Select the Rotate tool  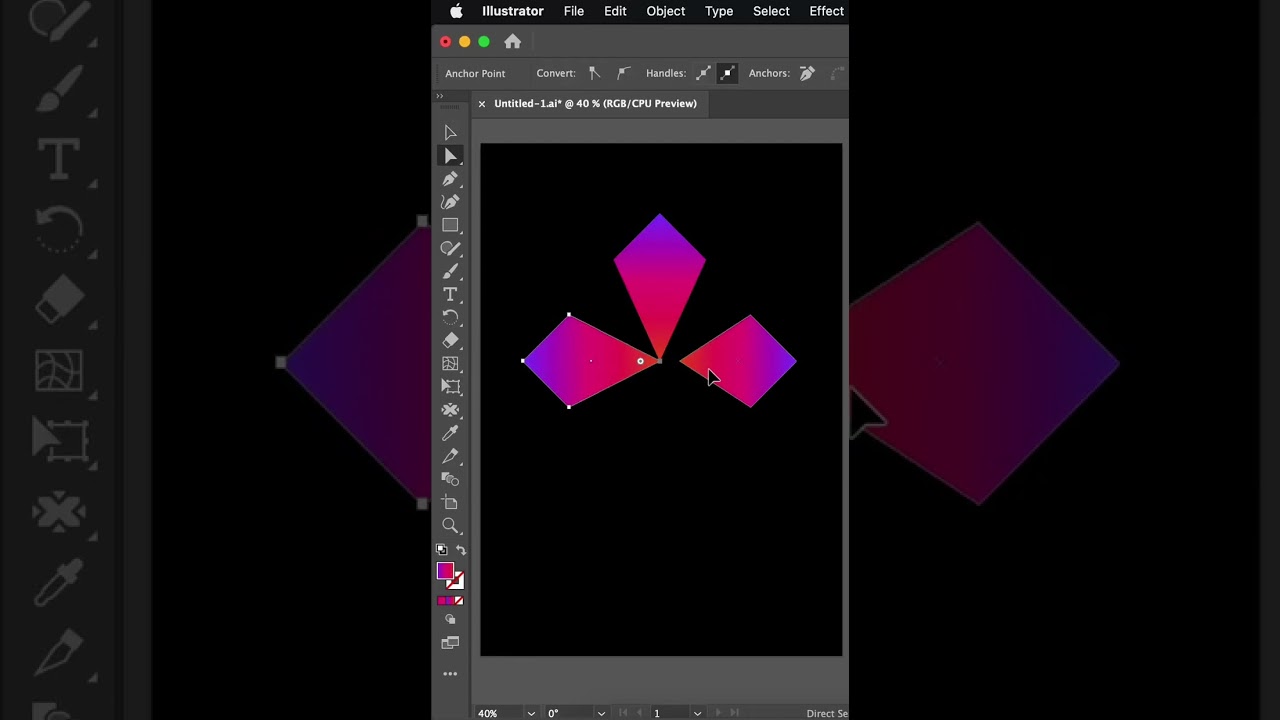click(450, 317)
